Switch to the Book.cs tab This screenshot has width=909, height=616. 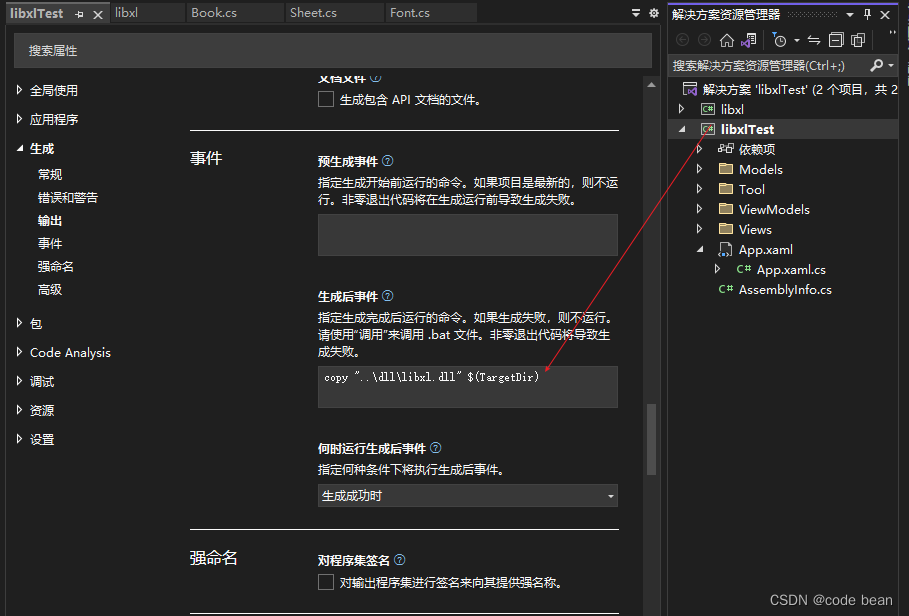pyautogui.click(x=234, y=13)
